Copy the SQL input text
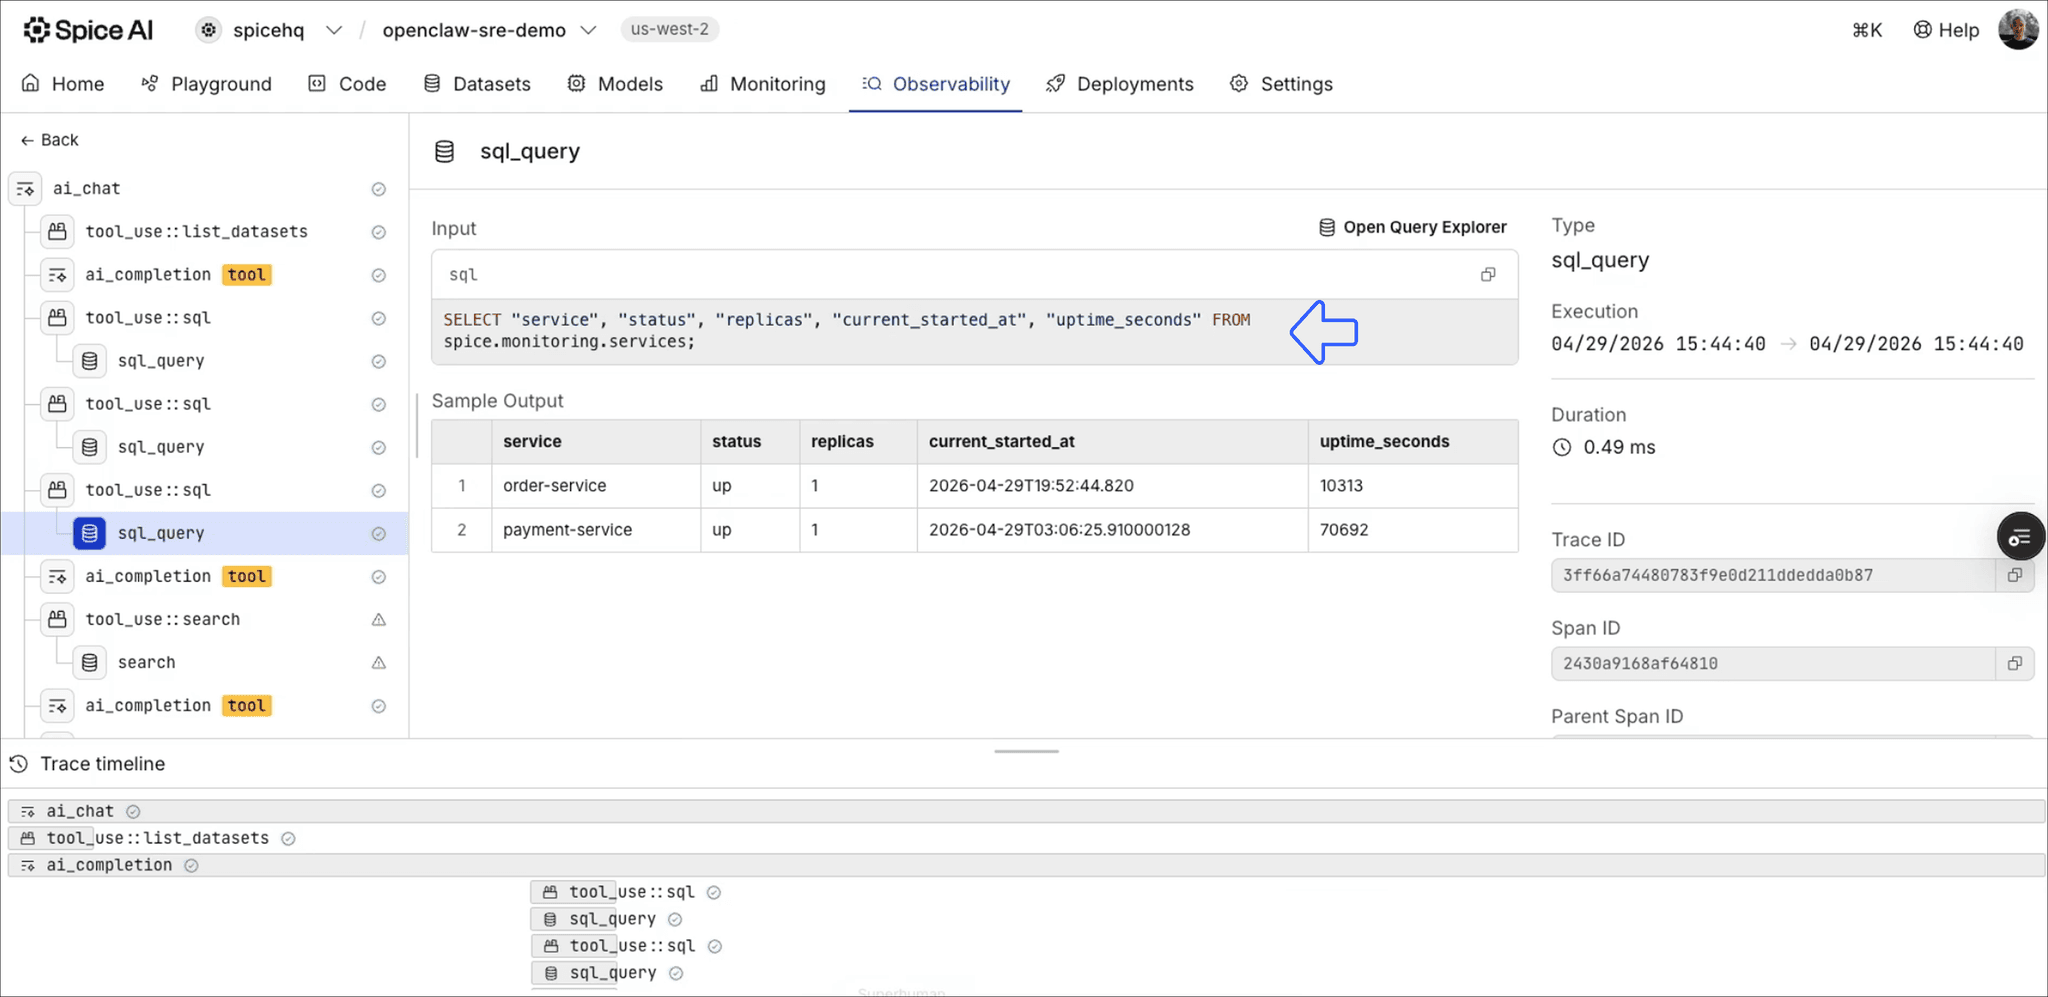The image size is (2048, 997). (1488, 274)
